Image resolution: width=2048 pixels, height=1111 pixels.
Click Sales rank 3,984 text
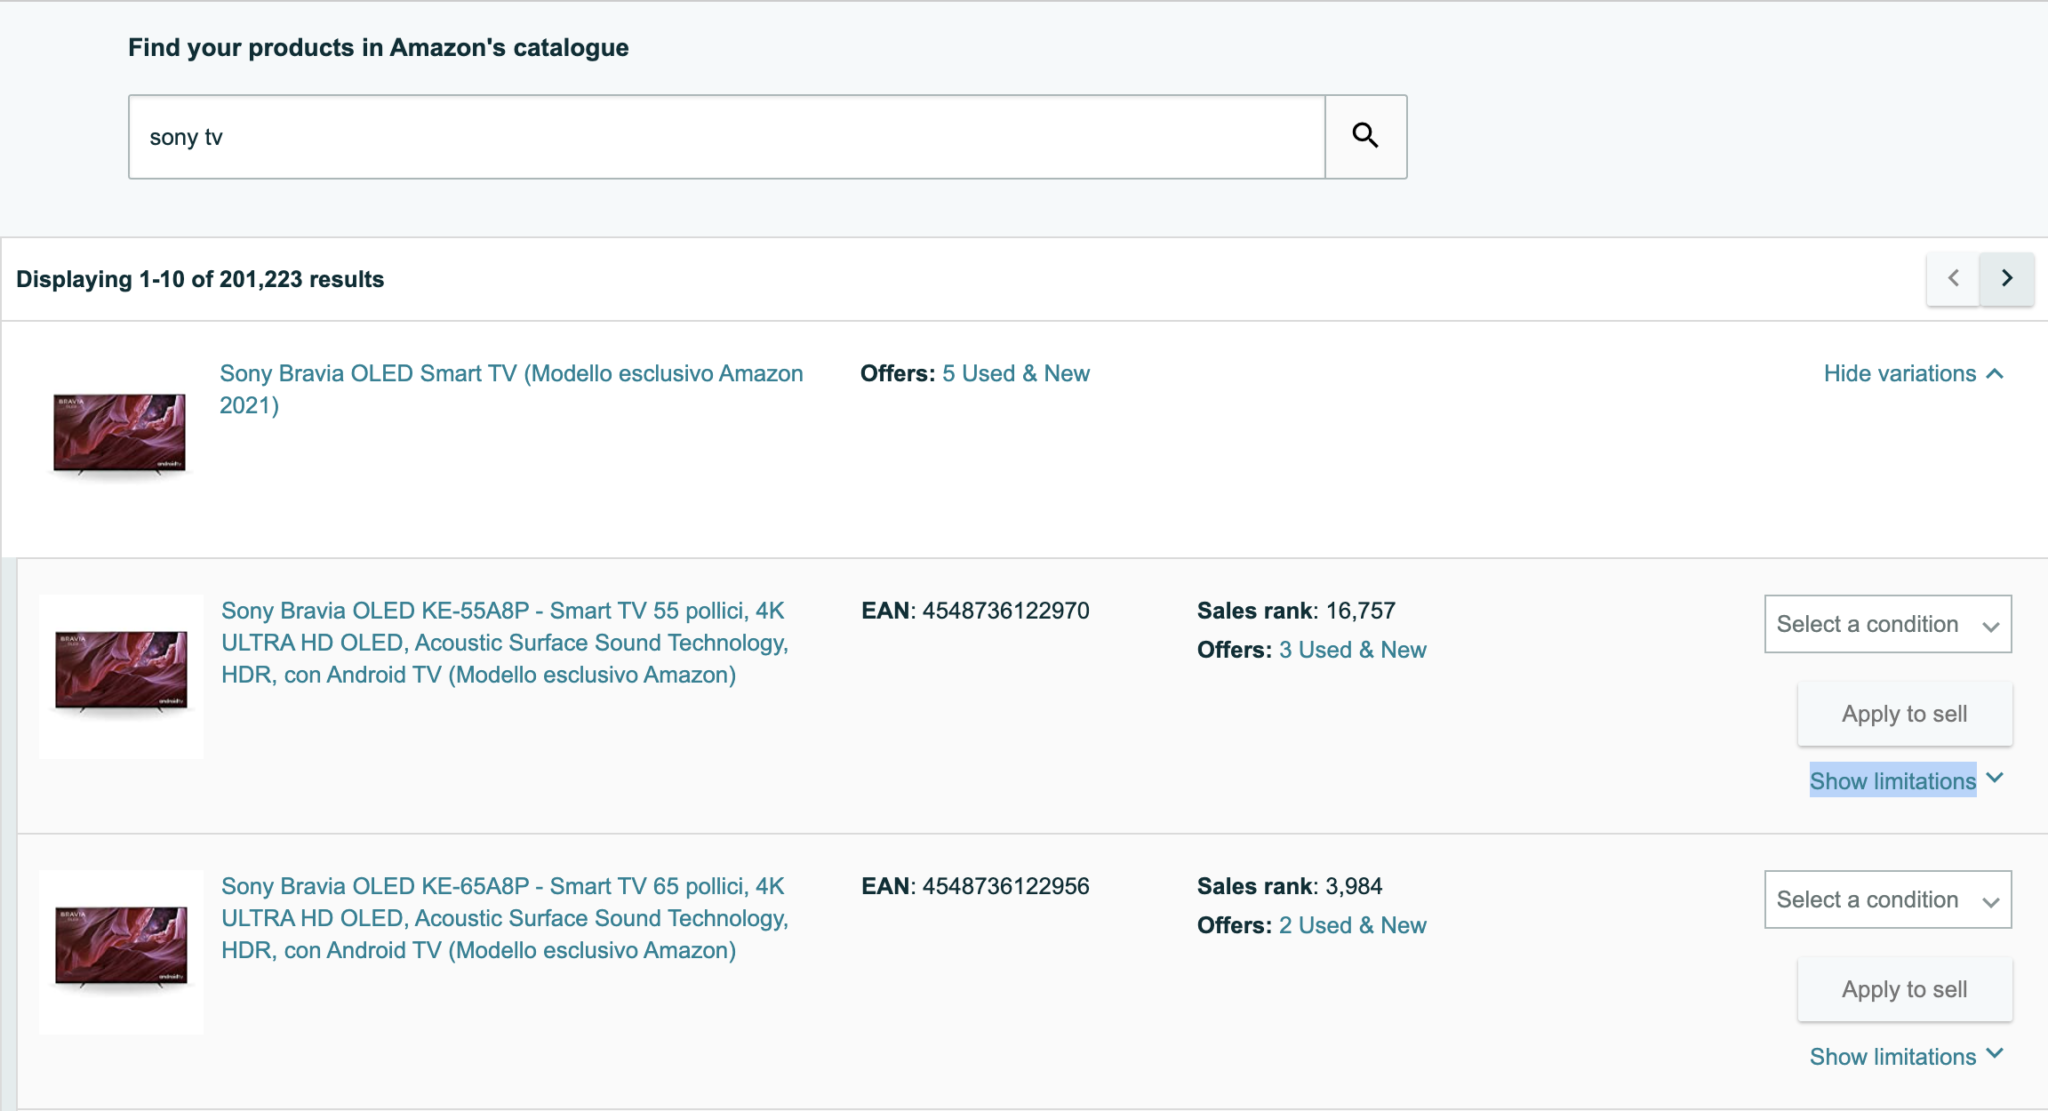click(x=1290, y=887)
